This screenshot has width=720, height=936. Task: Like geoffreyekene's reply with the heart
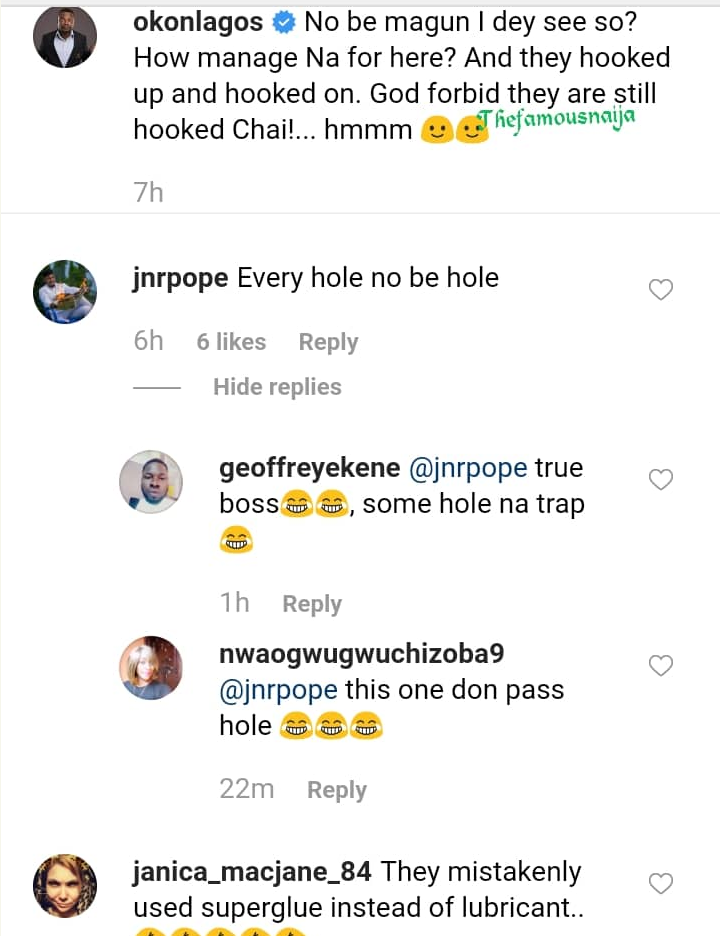click(661, 480)
